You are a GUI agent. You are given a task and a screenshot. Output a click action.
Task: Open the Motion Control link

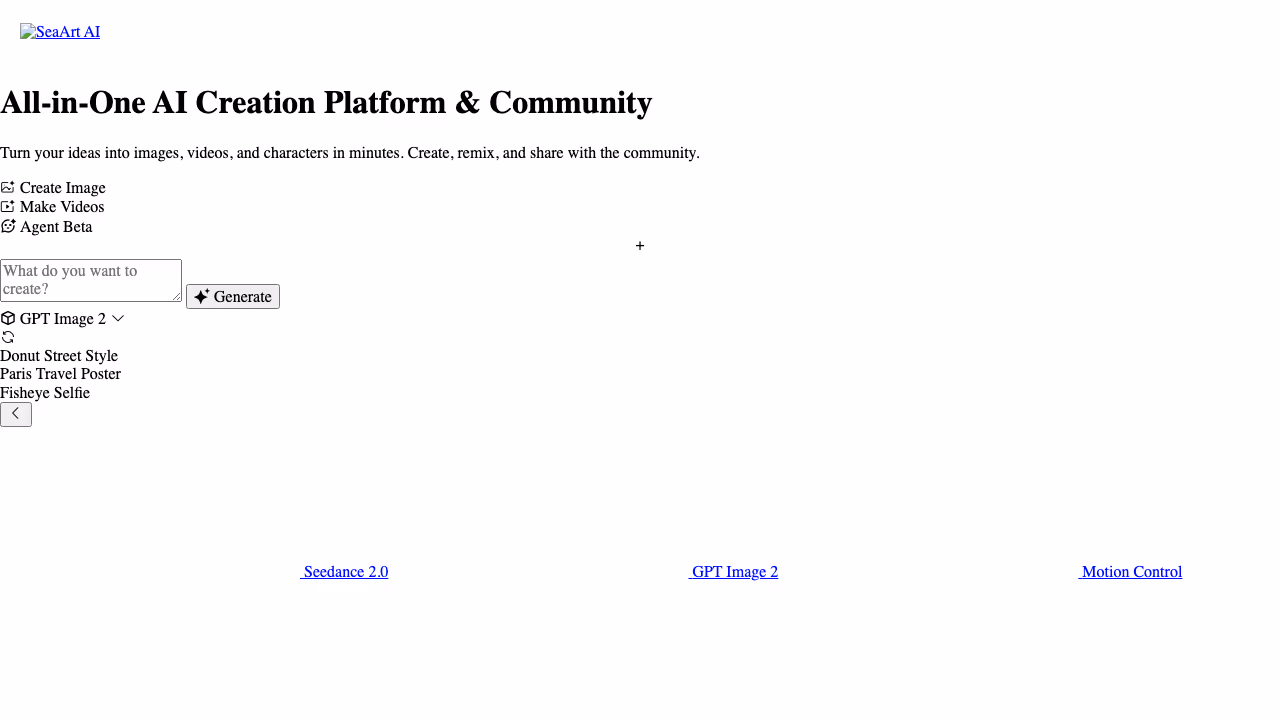[x=1131, y=572]
